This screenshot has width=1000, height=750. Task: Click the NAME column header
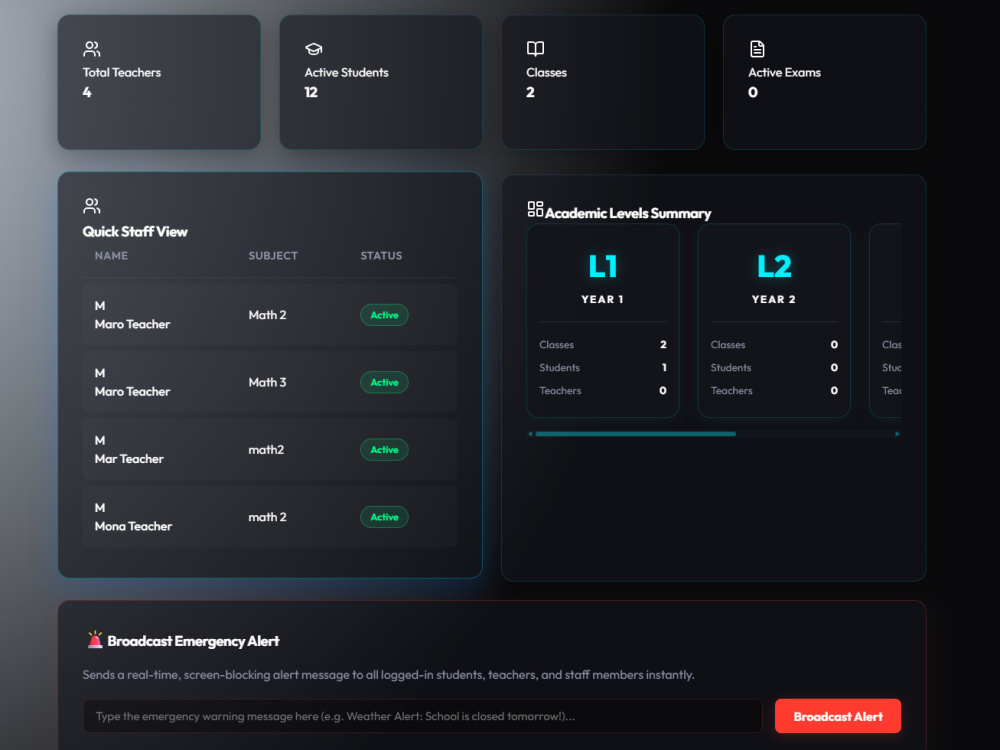coord(111,256)
